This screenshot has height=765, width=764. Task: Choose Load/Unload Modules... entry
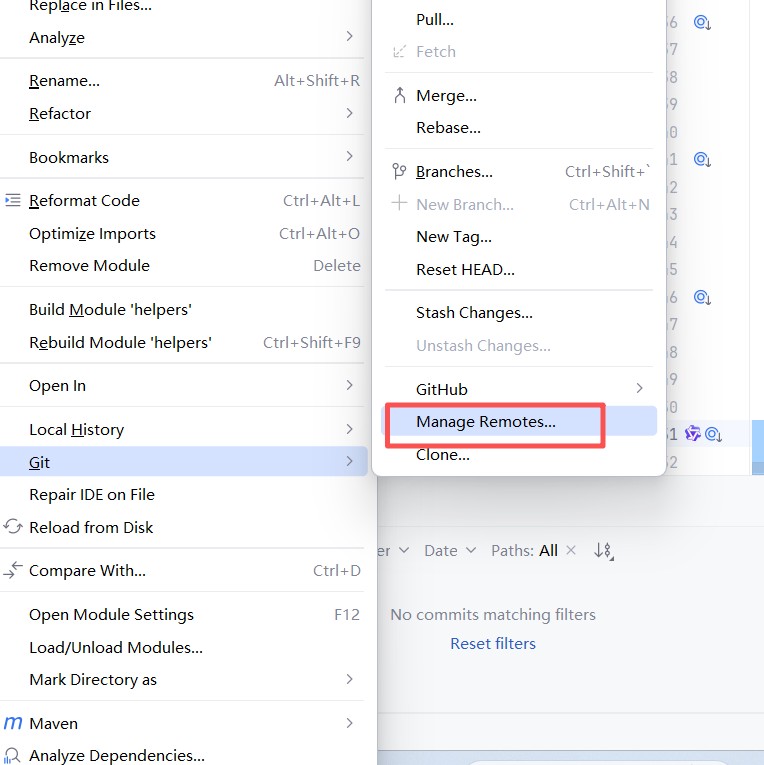183,647
